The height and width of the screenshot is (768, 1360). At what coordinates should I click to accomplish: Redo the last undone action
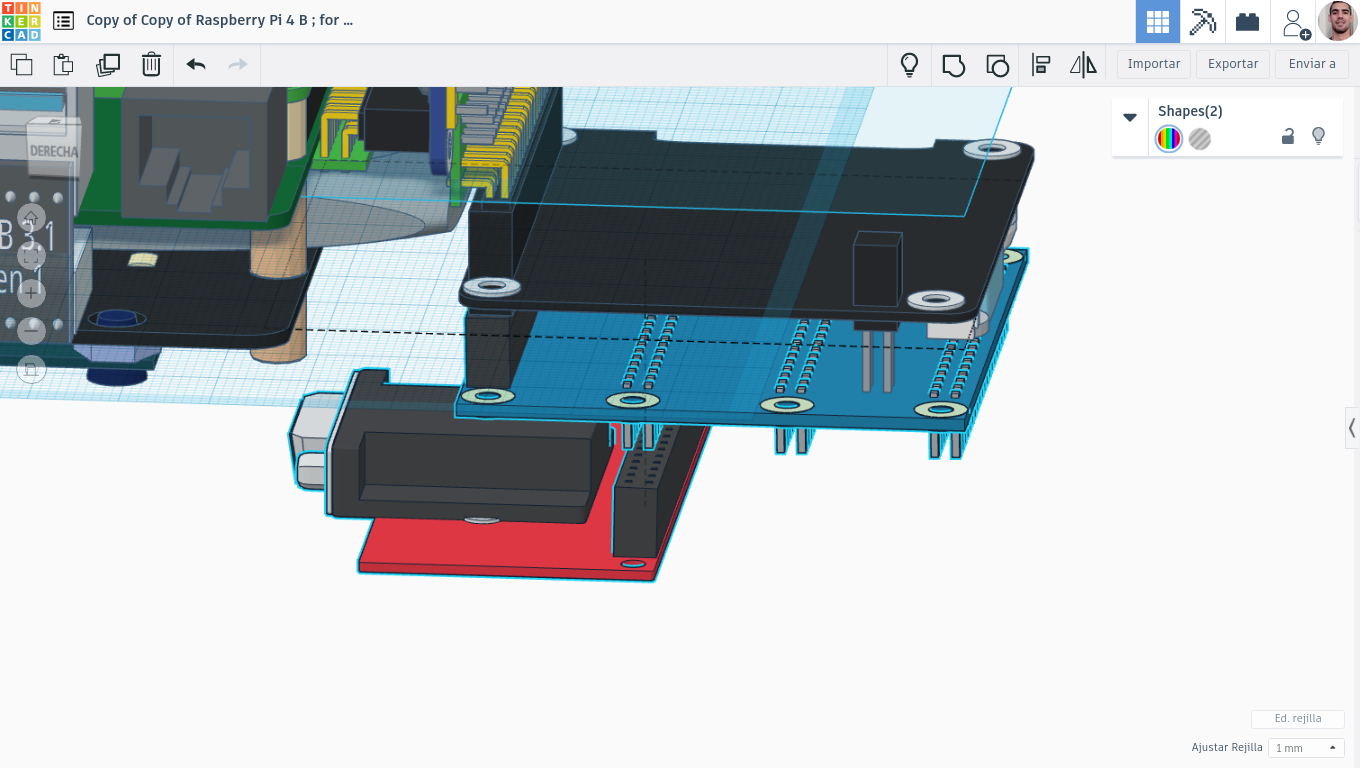[x=238, y=65]
